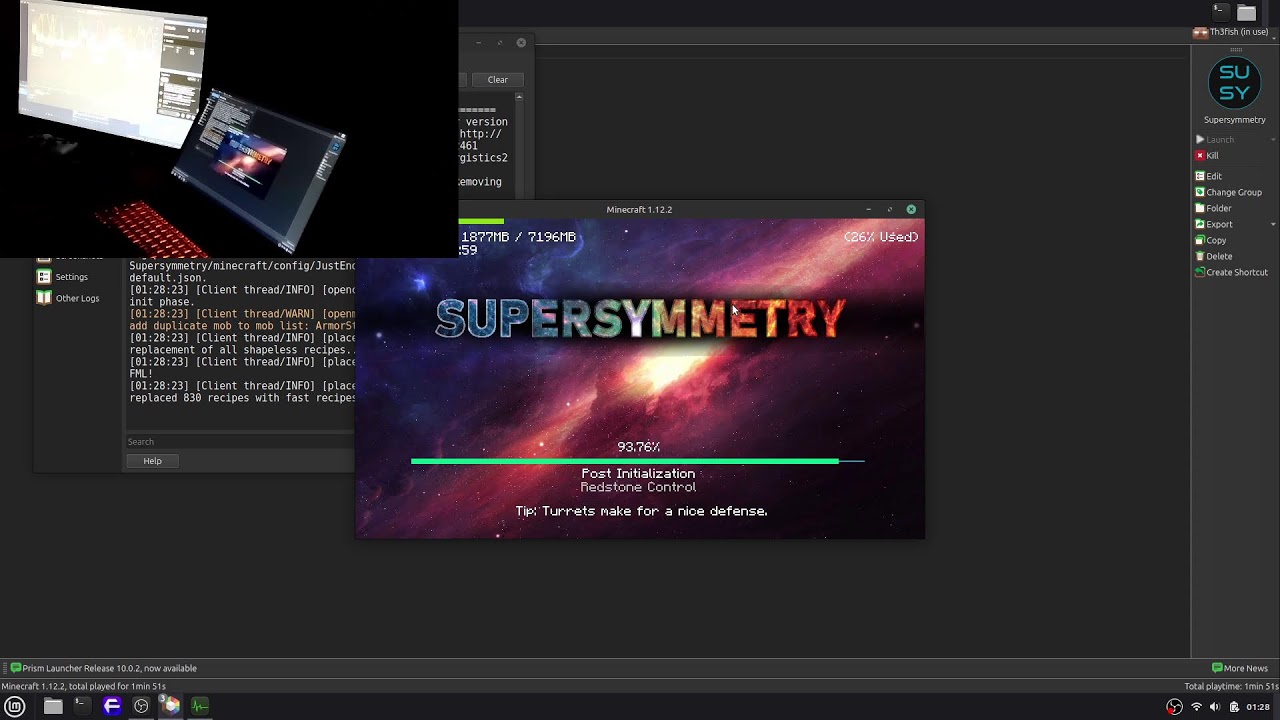
Task: Click the battery power tray icon
Action: coord(1234,707)
